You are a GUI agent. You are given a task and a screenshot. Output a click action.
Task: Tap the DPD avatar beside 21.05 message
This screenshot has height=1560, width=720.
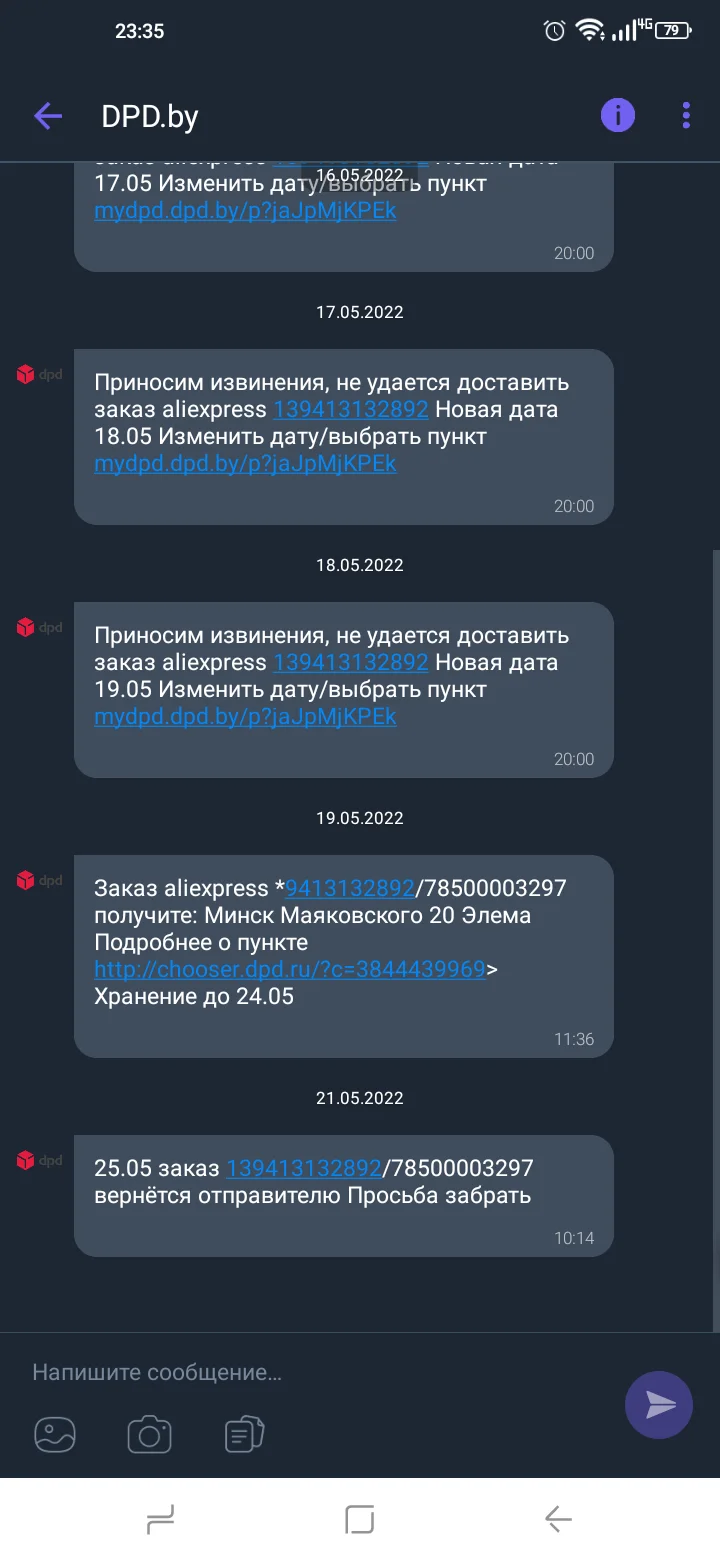(x=39, y=1161)
